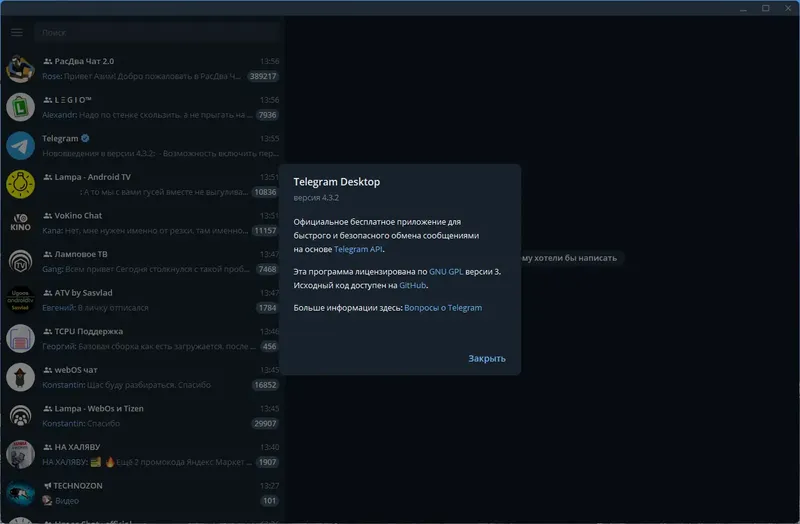The width and height of the screenshot is (800, 524).
Task: Select the TECHNOZON channel title
Action: pos(78,486)
